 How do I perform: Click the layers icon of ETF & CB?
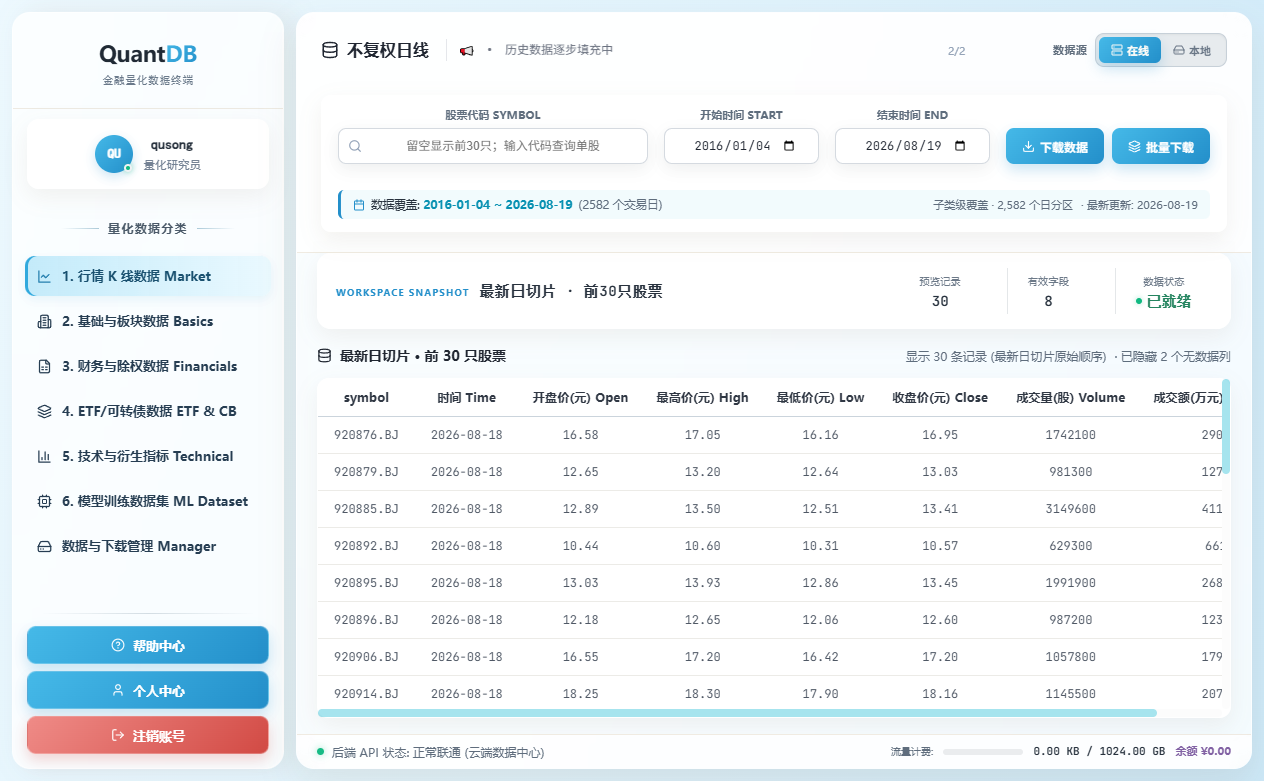tap(44, 412)
